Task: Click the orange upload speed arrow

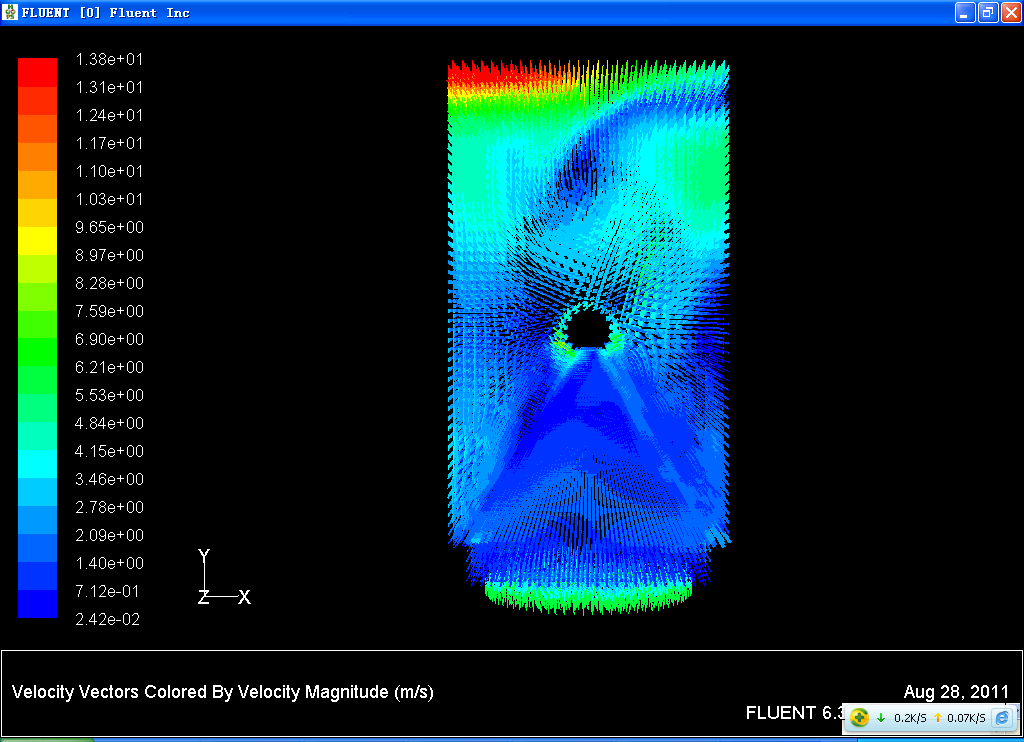Action: 937,717
